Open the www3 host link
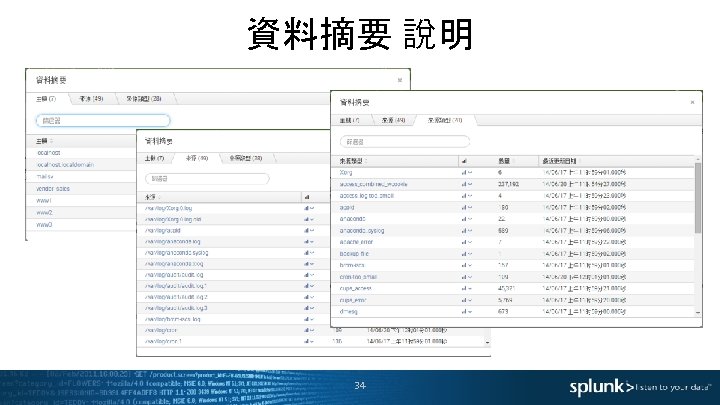Viewport: 720px width, 405px height. pyautogui.click(x=45, y=225)
